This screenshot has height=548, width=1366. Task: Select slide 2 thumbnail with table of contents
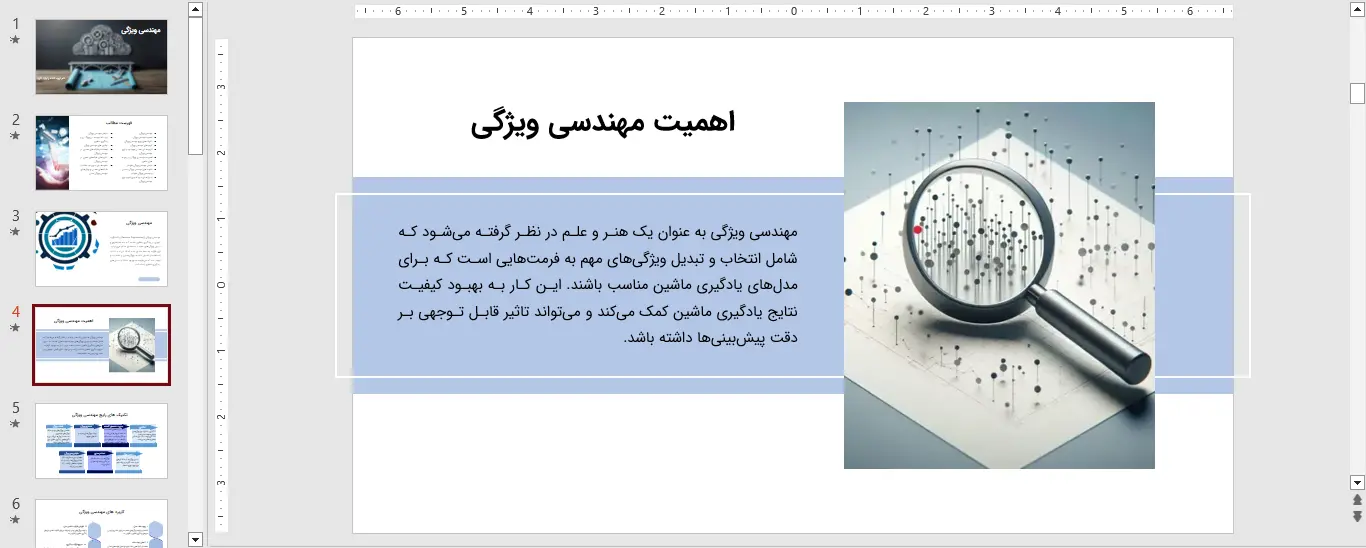[x=101, y=153]
